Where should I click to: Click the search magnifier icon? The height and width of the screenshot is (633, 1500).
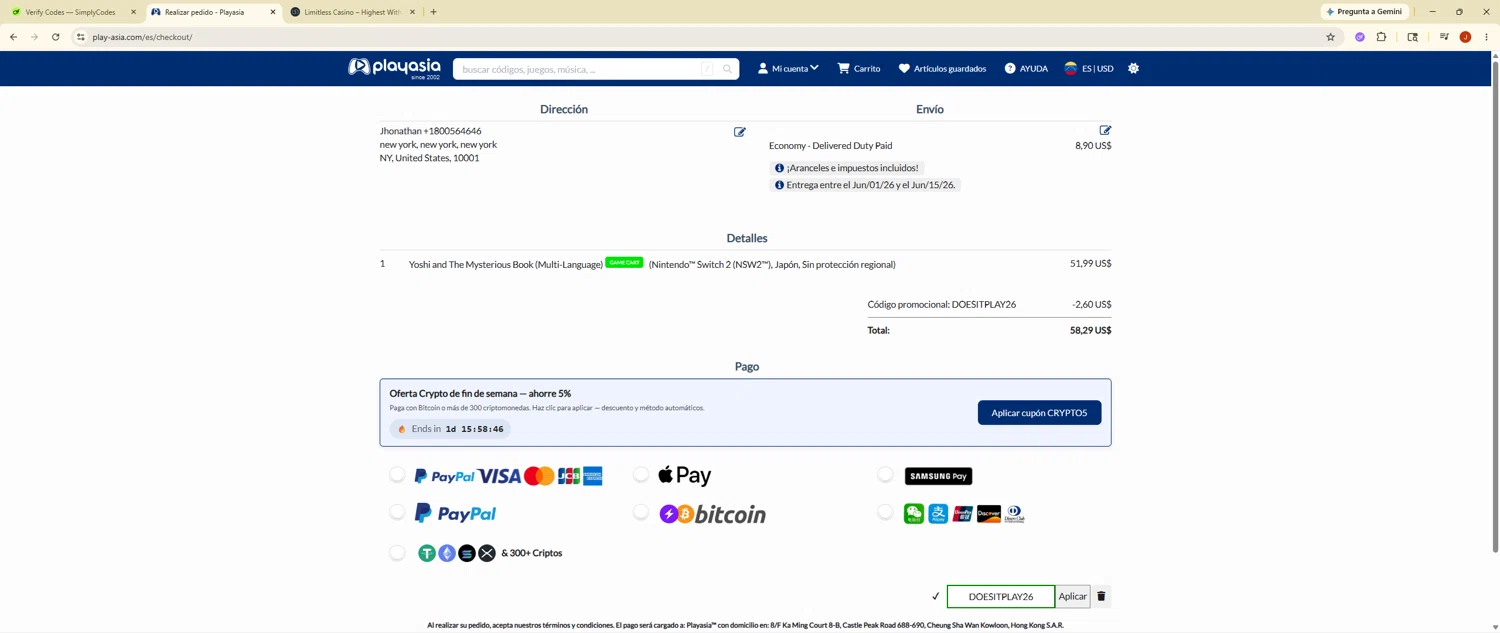click(x=727, y=69)
